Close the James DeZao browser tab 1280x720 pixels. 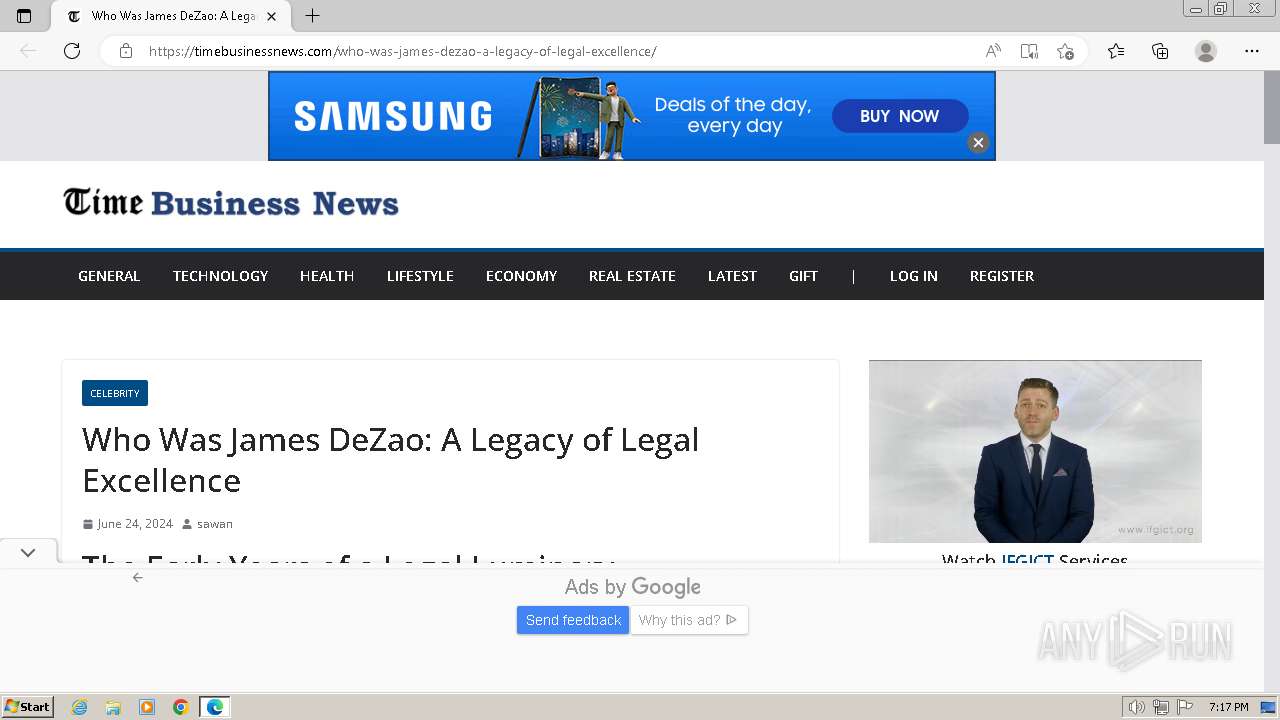point(271,16)
